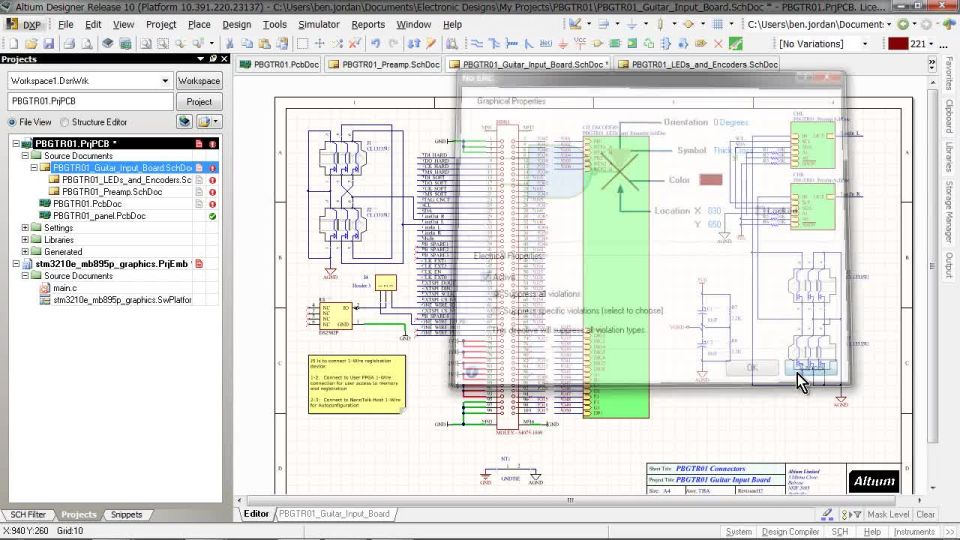960x540 pixels.
Task: Click the Up/Down hierarchy arrows icon
Action: pos(414,44)
